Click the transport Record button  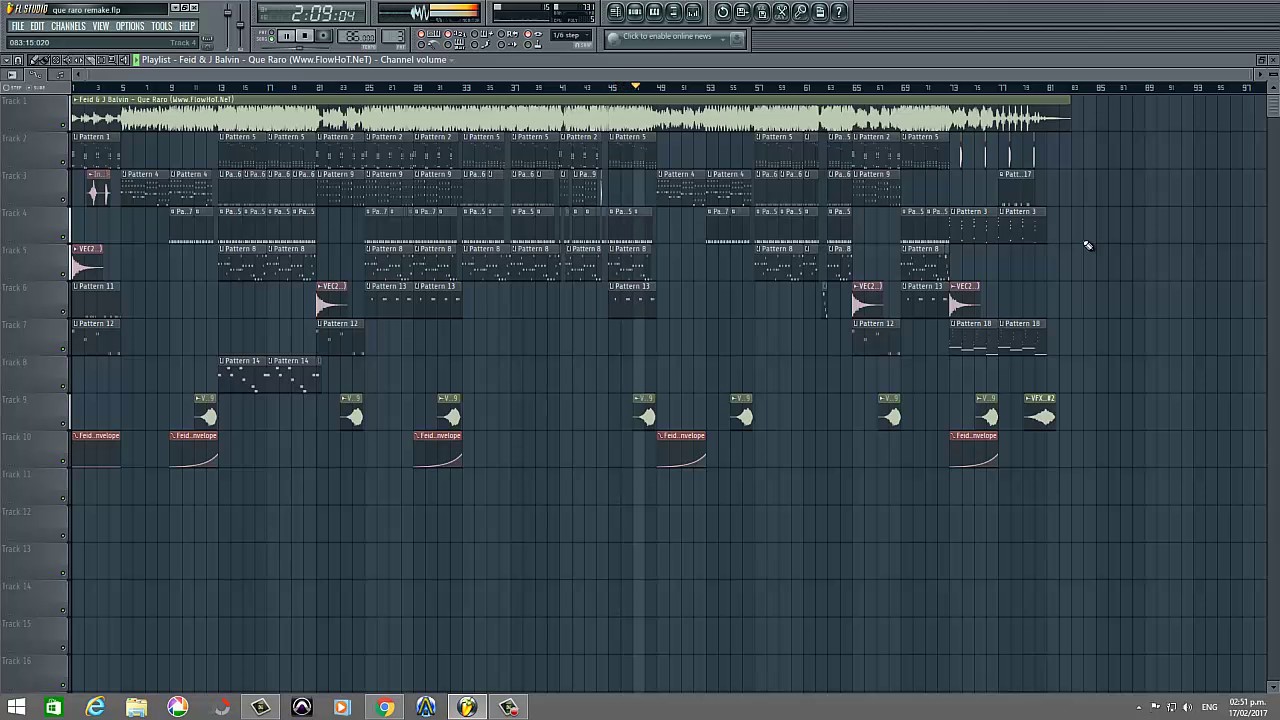coord(323,36)
